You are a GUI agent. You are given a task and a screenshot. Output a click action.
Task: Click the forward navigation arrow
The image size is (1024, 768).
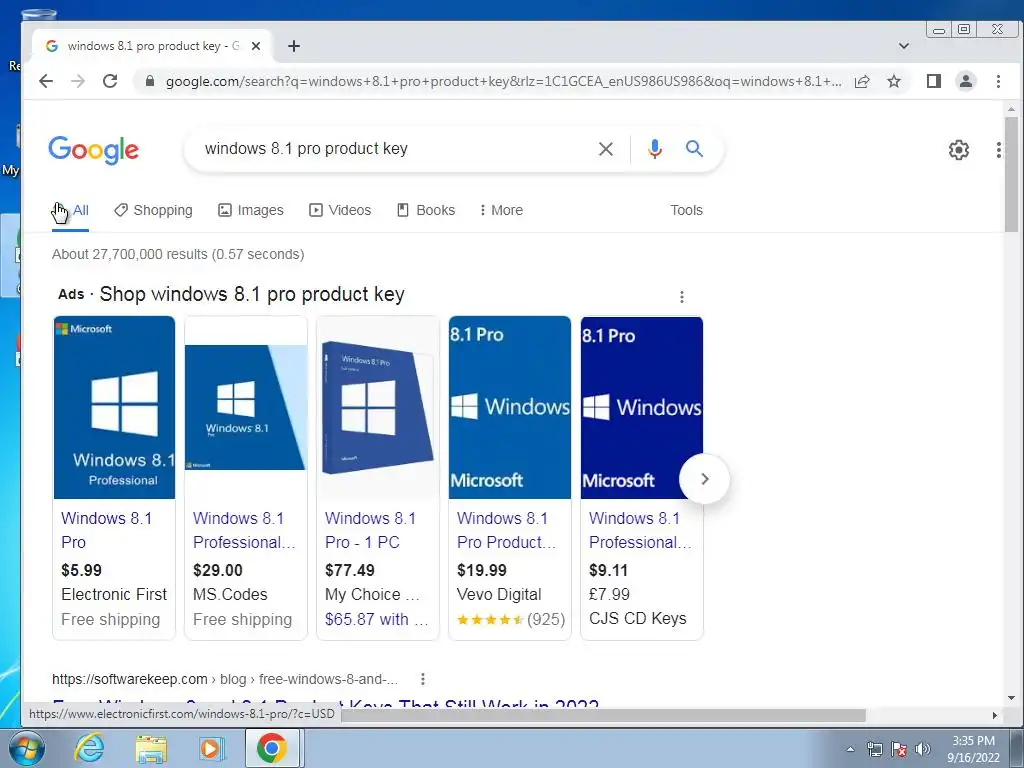coord(78,81)
